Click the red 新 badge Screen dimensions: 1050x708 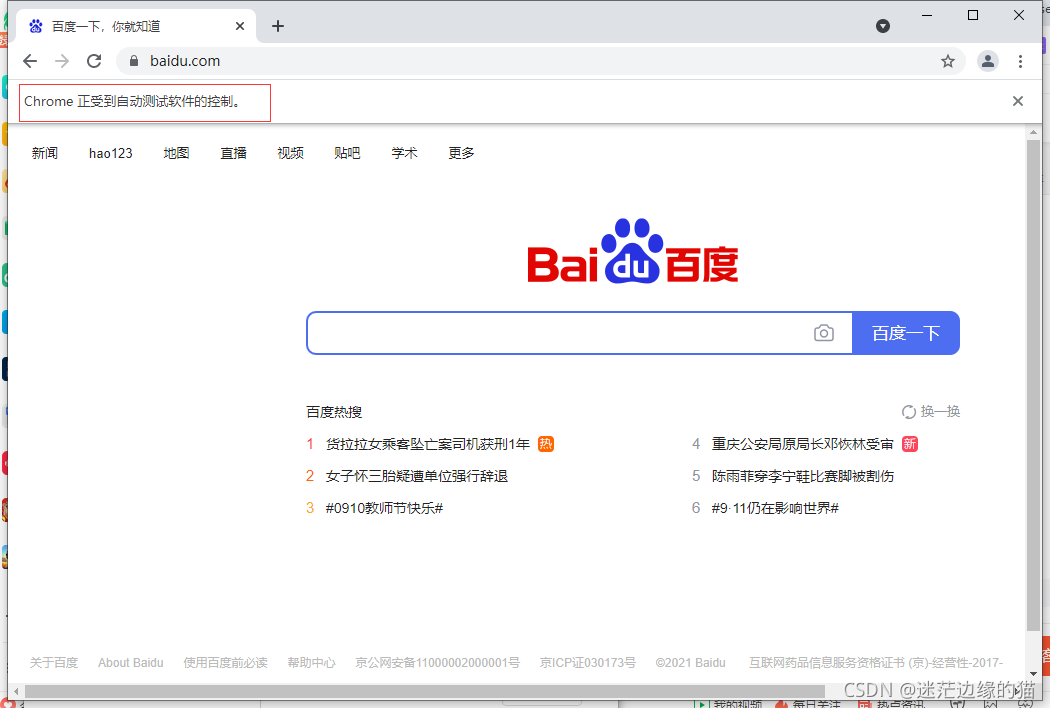[x=909, y=444]
